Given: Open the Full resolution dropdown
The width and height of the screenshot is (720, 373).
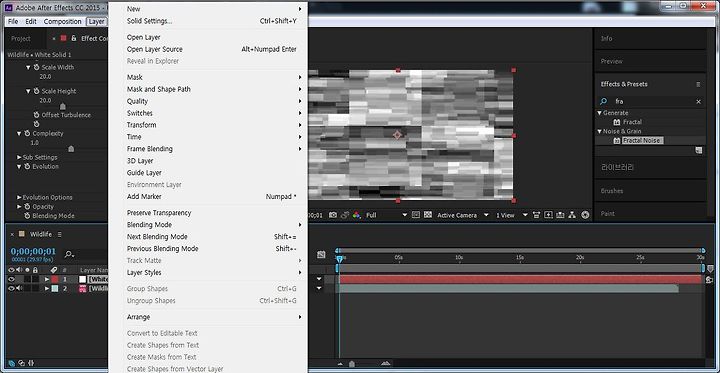Looking at the screenshot, I should [x=386, y=215].
